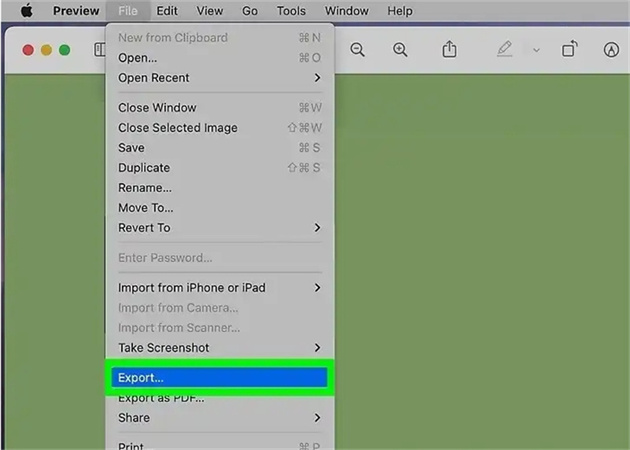Open the View menu

point(209,11)
